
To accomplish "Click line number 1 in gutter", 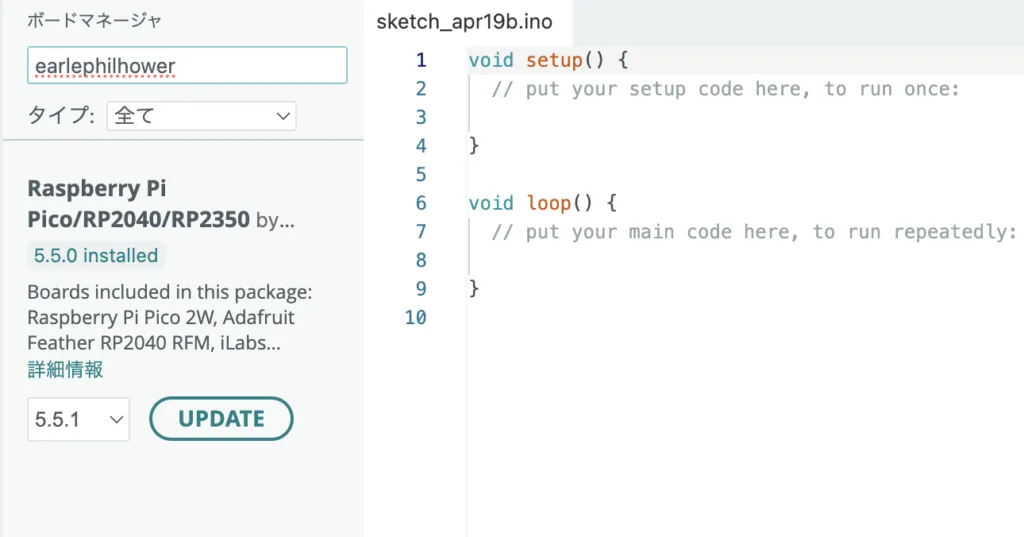I will pos(421,60).
